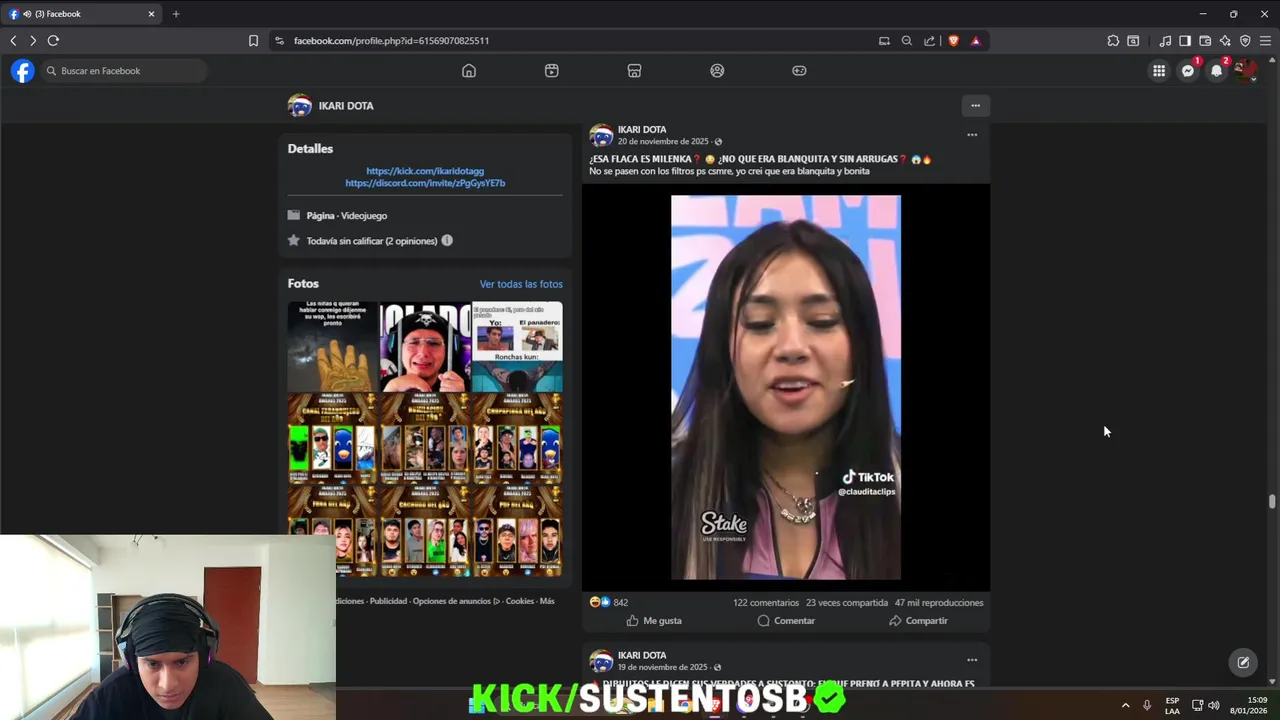Screen dimensions: 1280x720
Task: Open the browser hamburger main menu
Action: [1265, 41]
